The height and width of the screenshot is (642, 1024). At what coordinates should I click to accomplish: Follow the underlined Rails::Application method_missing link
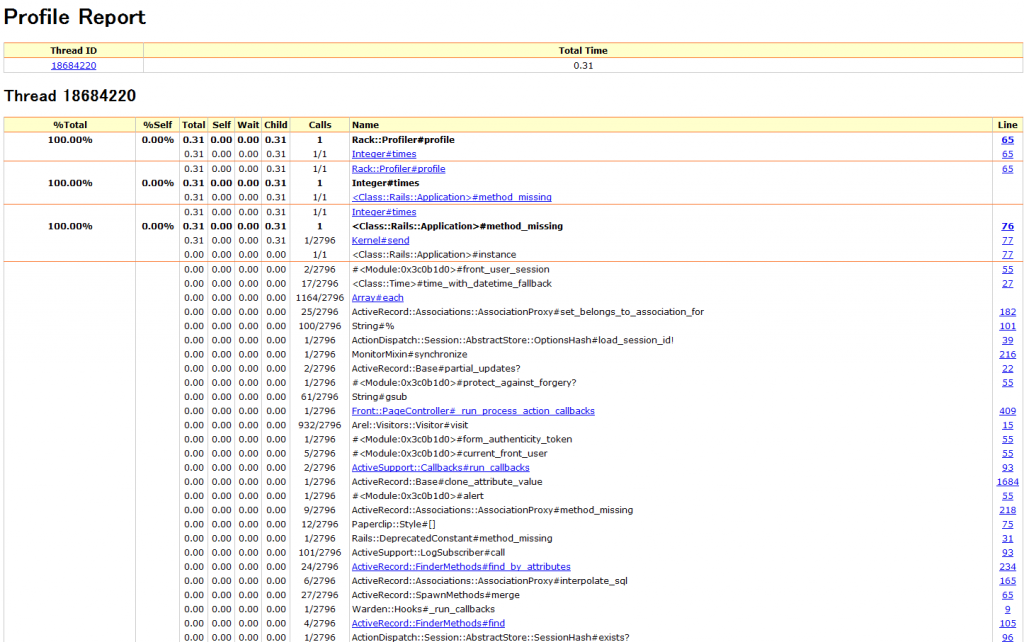(451, 198)
